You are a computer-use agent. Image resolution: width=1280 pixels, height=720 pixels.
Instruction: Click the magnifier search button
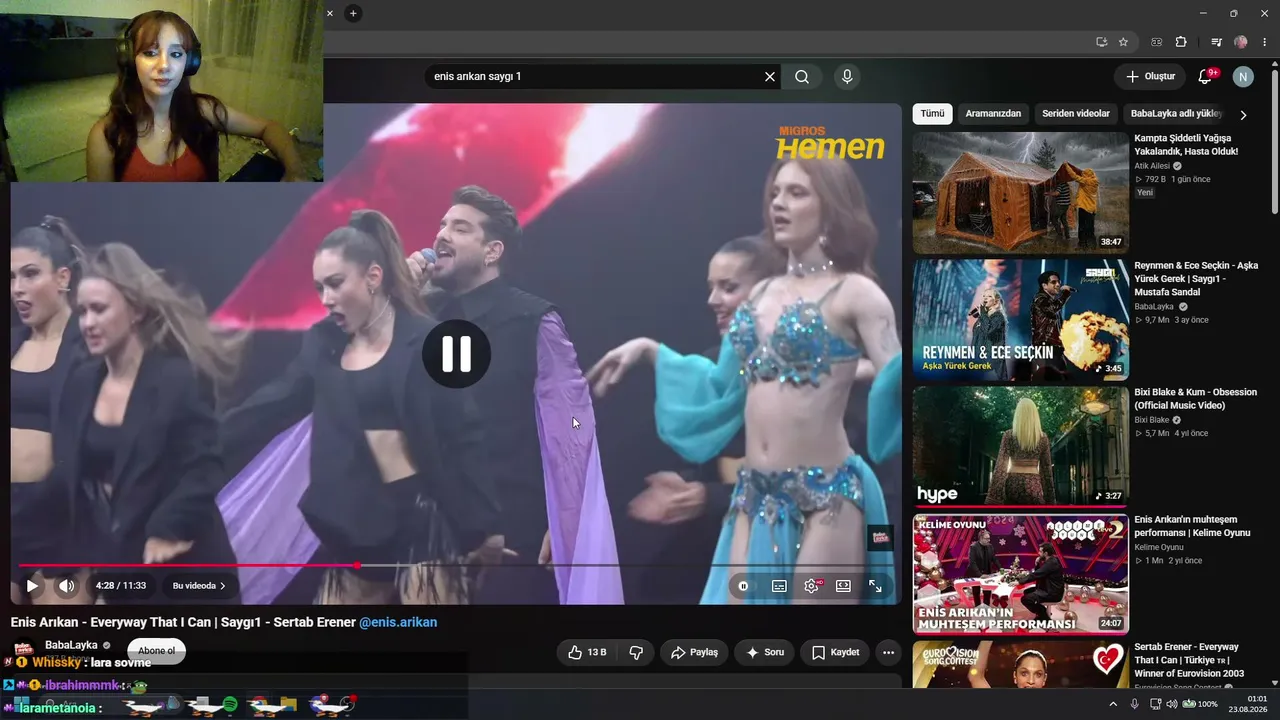coord(802,77)
